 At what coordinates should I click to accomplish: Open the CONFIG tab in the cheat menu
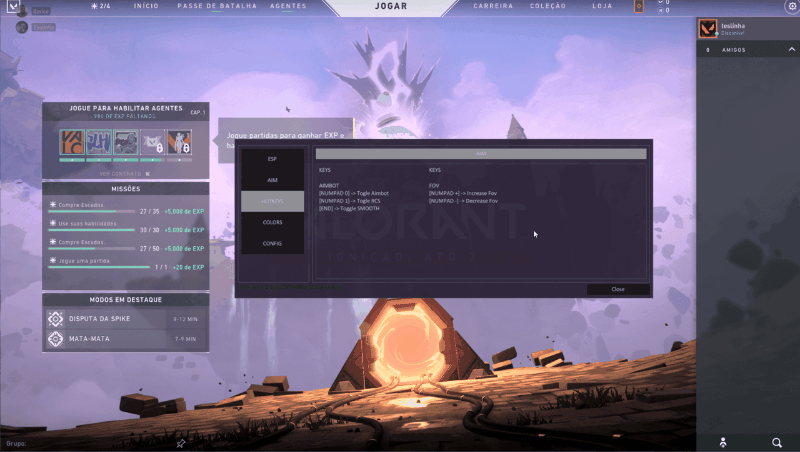[x=272, y=243]
